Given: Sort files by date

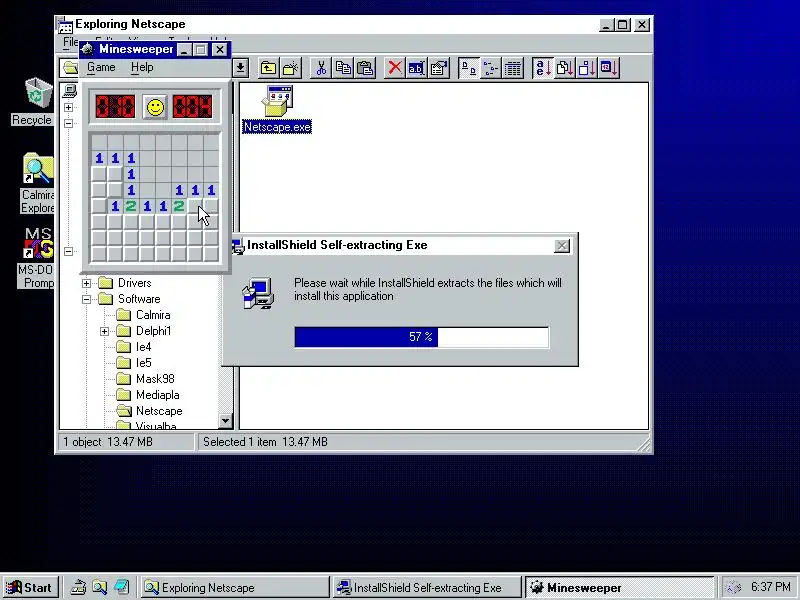Looking at the screenshot, I should click(x=609, y=68).
